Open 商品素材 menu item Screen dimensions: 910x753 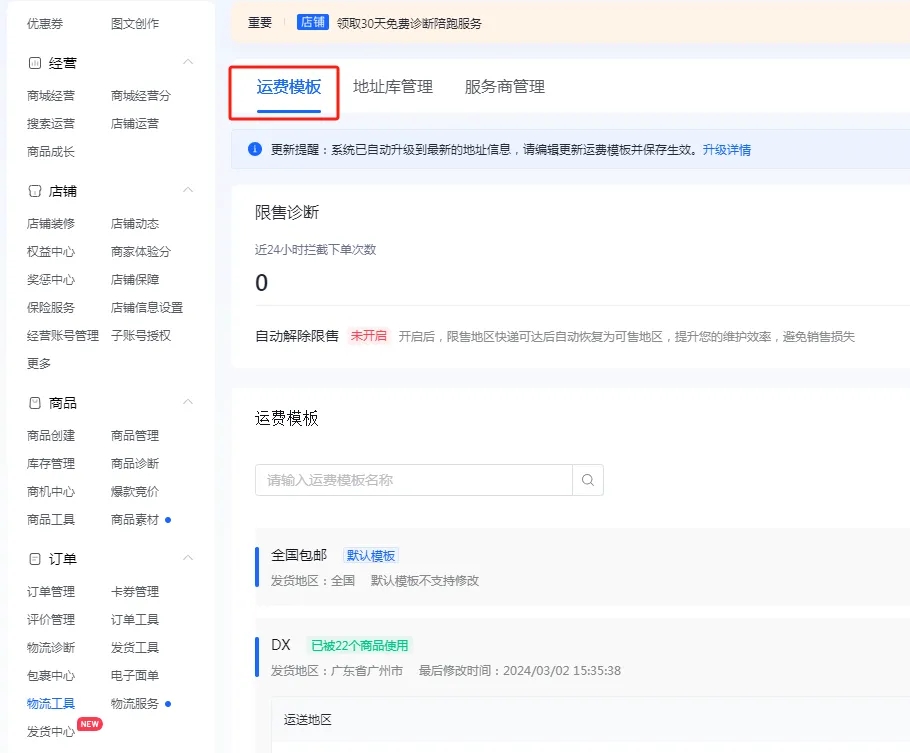coord(135,519)
